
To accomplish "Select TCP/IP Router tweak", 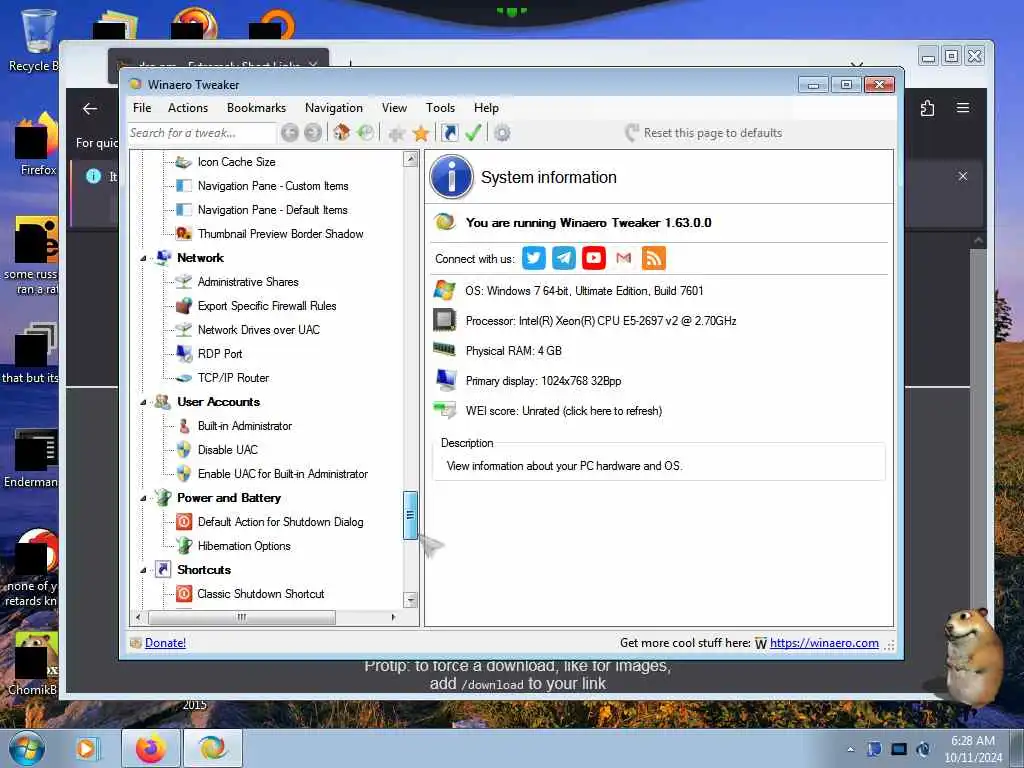I will pyautogui.click(x=233, y=378).
